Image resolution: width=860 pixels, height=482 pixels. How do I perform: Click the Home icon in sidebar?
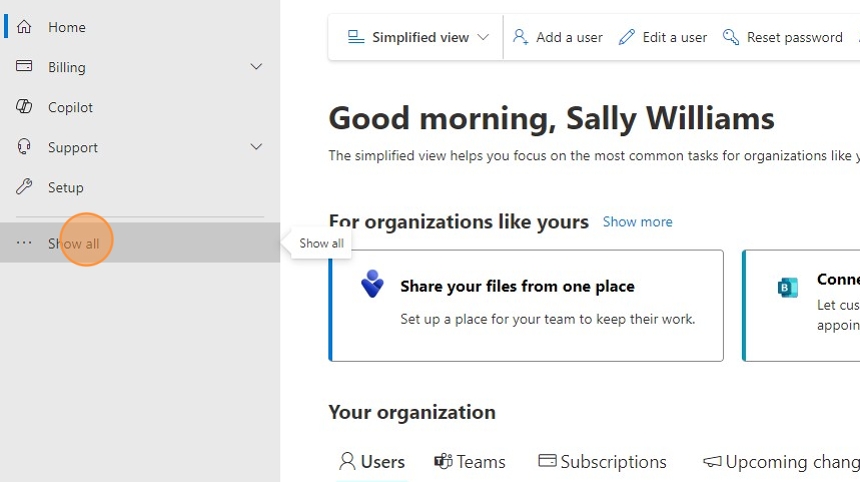click(25, 27)
